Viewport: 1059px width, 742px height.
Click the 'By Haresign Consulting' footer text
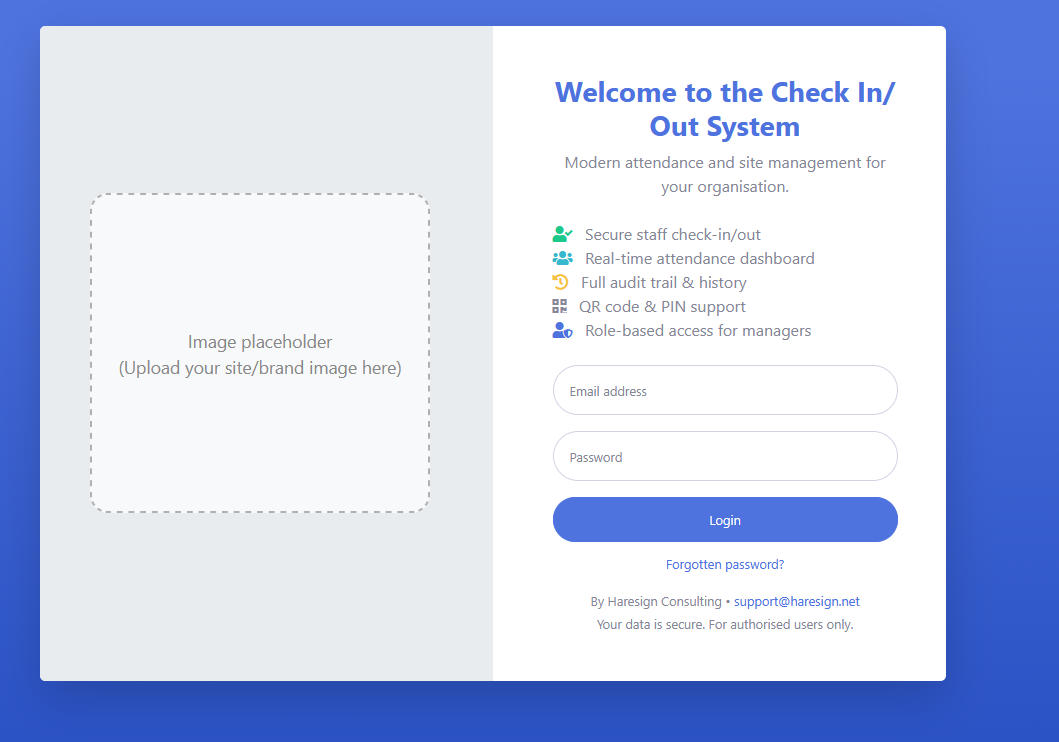656,602
